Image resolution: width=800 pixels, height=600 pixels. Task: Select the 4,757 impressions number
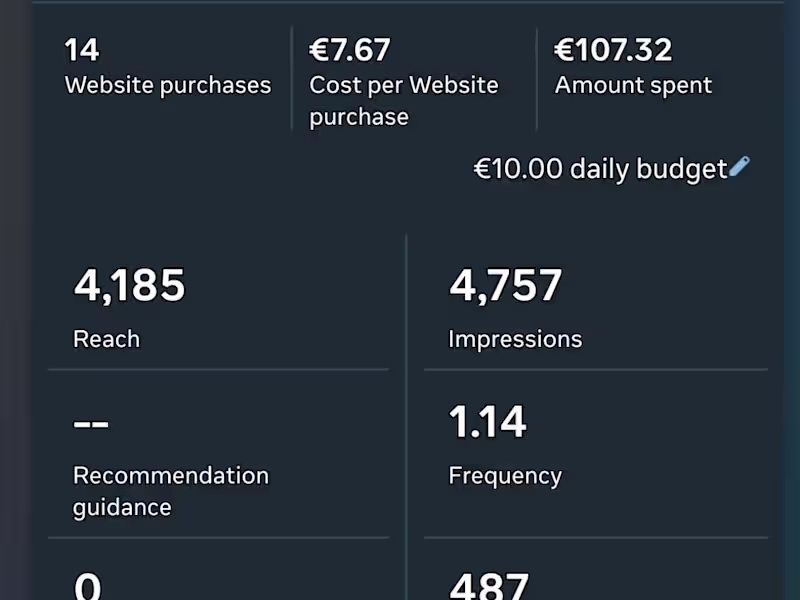505,286
